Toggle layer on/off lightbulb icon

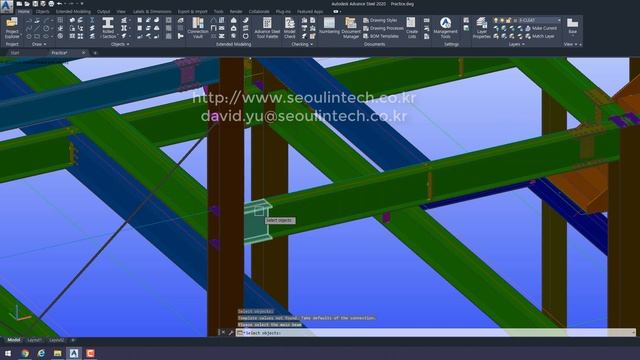pos(496,20)
